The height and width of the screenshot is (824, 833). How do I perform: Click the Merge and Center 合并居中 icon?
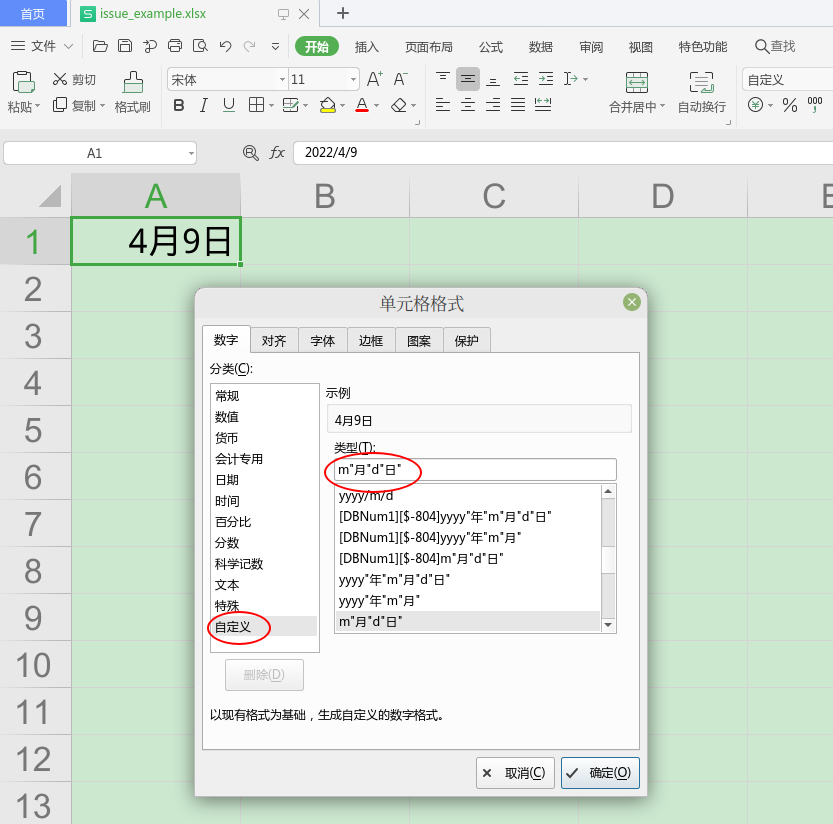[636, 83]
